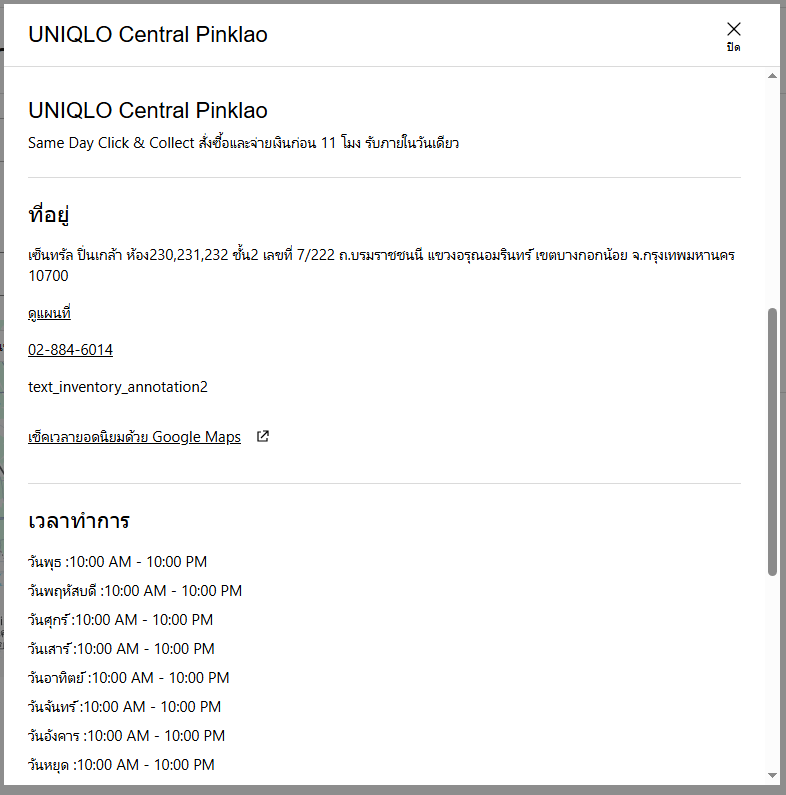
Task: Select the วันศุกร์ opening hours row
Action: coord(120,620)
